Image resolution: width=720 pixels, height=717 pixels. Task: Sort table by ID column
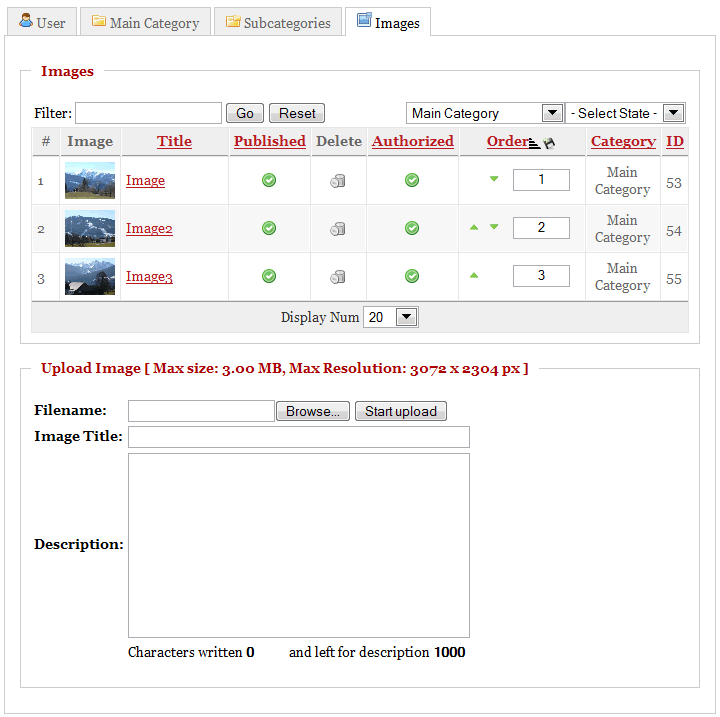[675, 141]
